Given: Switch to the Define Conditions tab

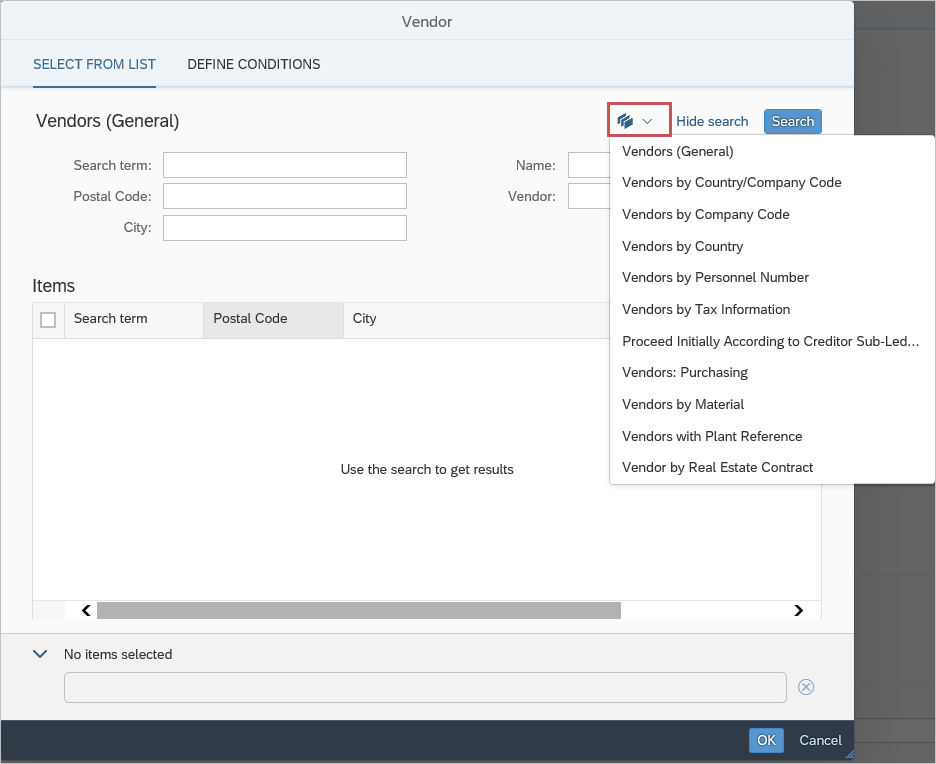Looking at the screenshot, I should point(253,64).
